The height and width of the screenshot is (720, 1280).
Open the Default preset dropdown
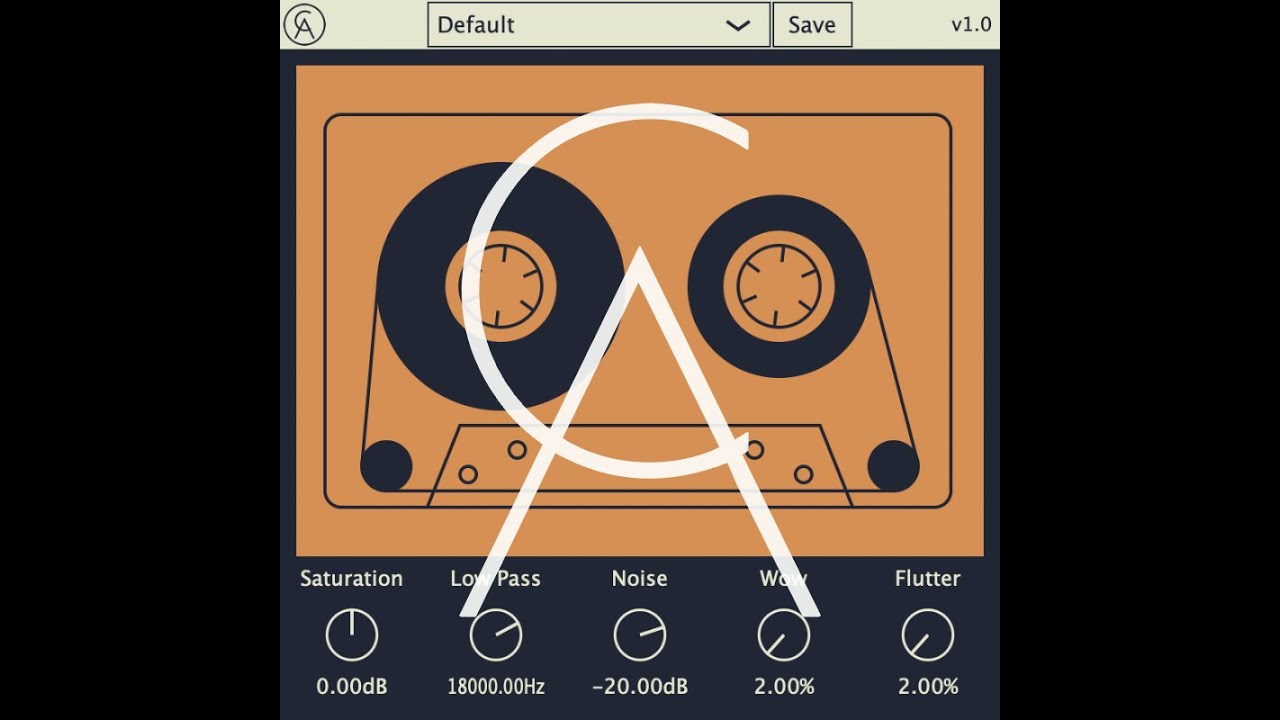coord(599,24)
